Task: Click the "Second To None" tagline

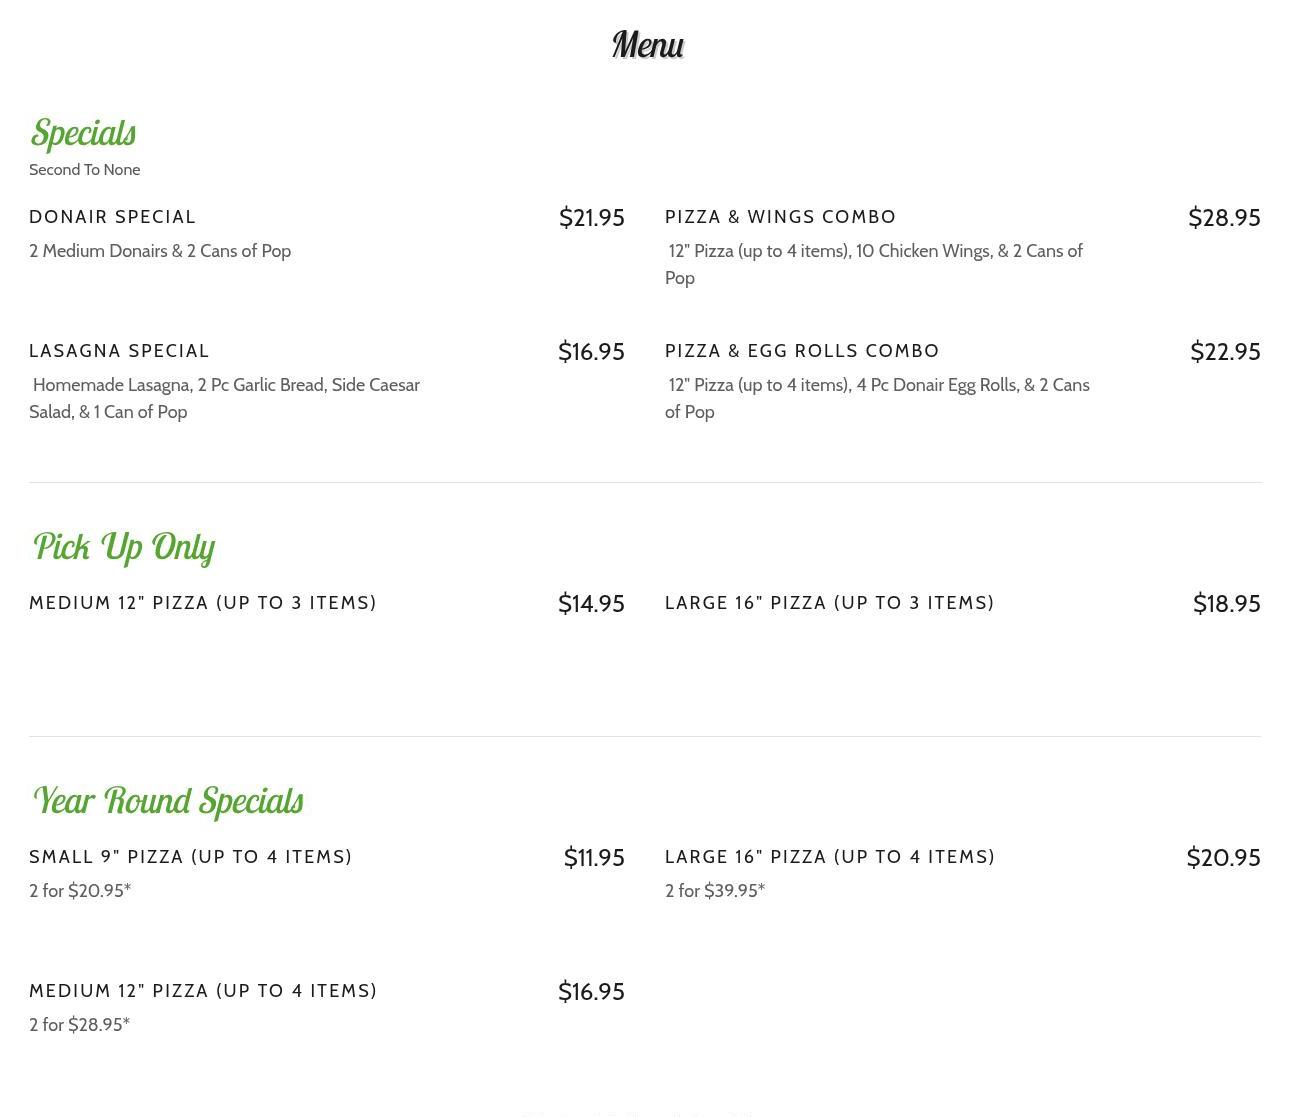Action: point(84,170)
